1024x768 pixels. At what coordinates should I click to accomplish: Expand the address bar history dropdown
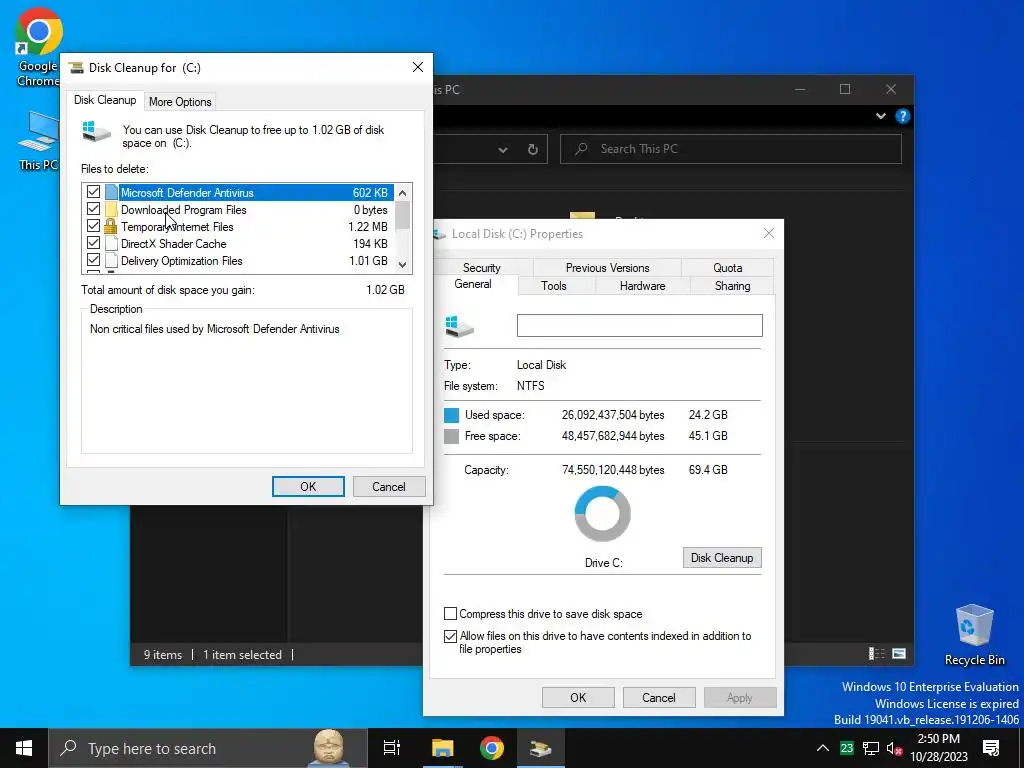pos(502,150)
